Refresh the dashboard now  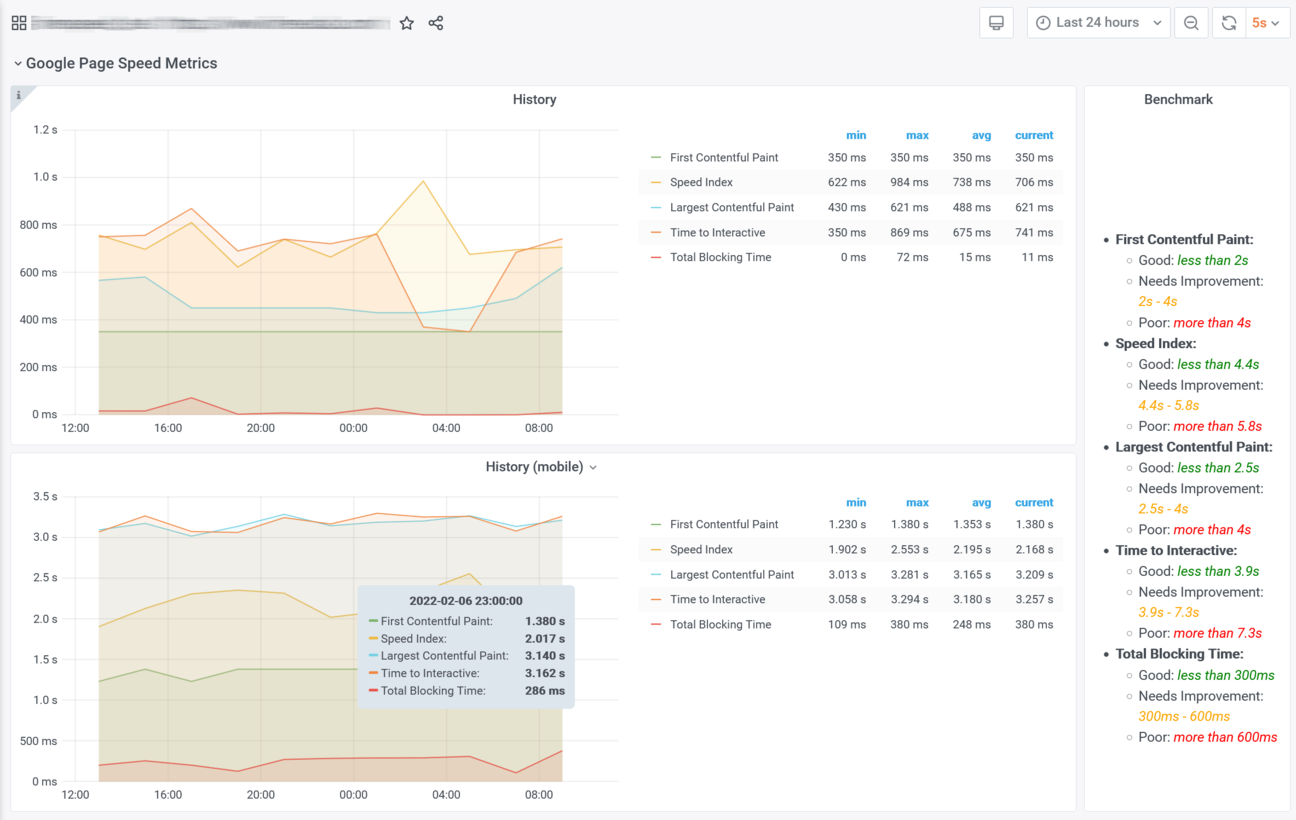point(1229,23)
